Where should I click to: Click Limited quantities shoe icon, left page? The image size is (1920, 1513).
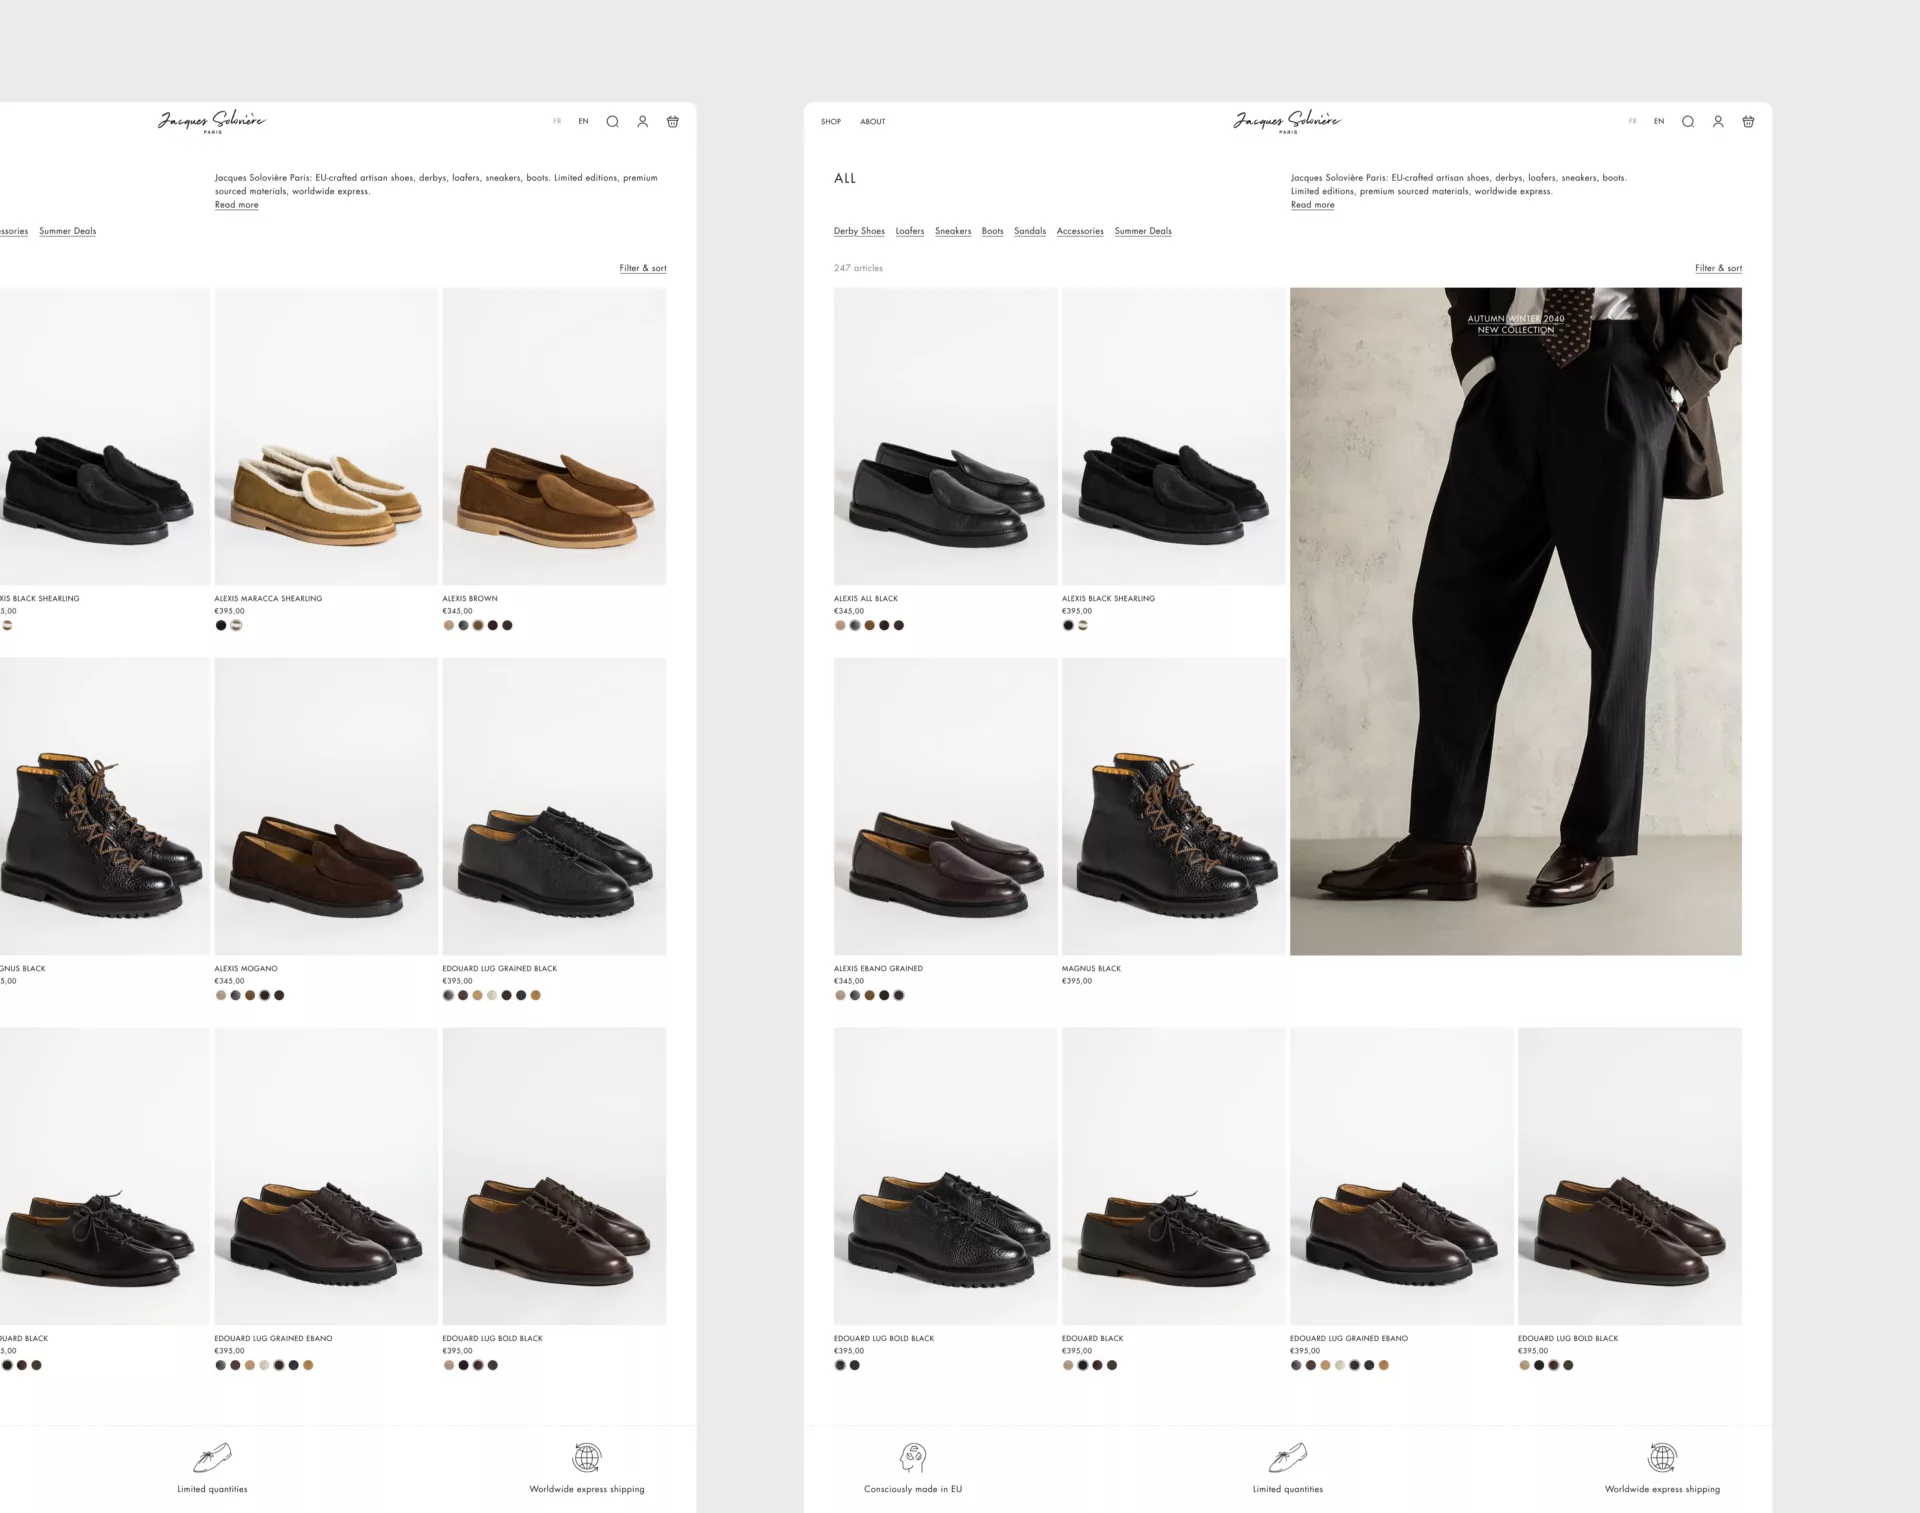(212, 1457)
